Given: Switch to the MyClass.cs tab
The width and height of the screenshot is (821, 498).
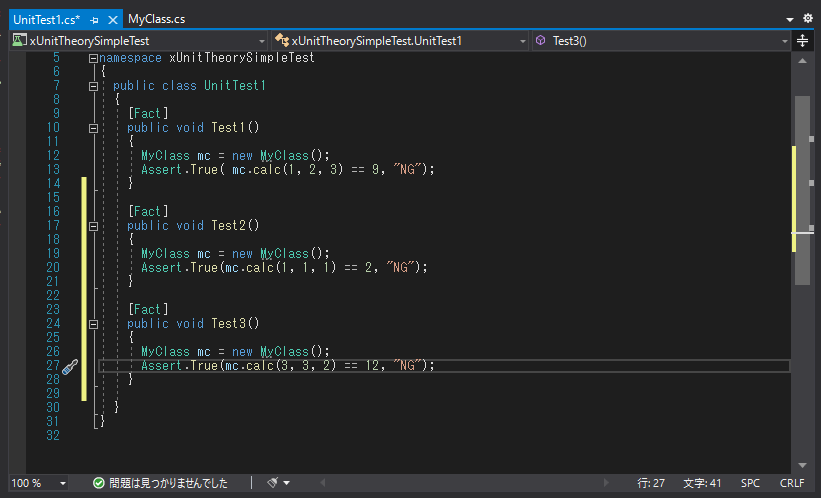Looking at the screenshot, I should point(157,19).
